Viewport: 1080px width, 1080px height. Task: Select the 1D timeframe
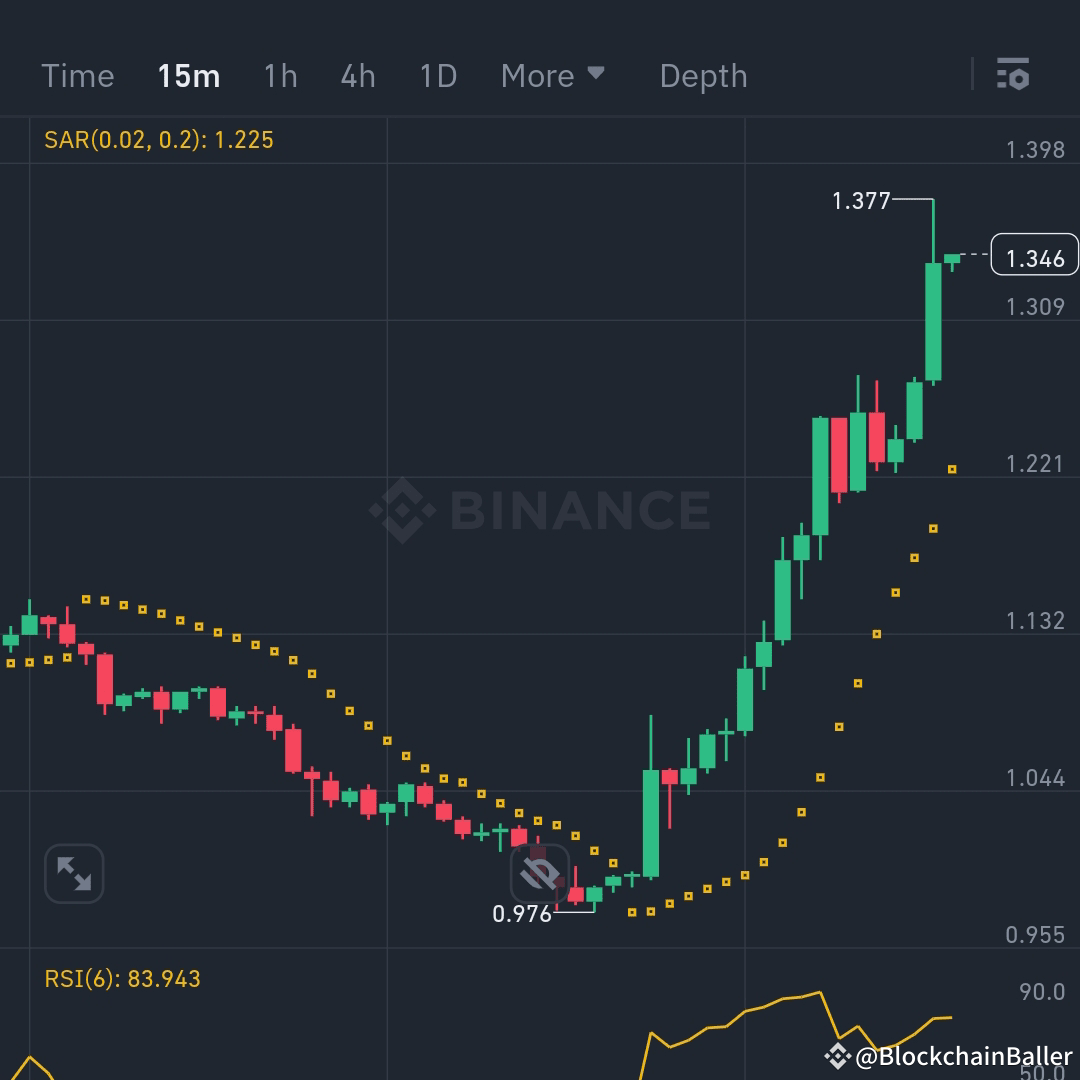click(x=436, y=75)
